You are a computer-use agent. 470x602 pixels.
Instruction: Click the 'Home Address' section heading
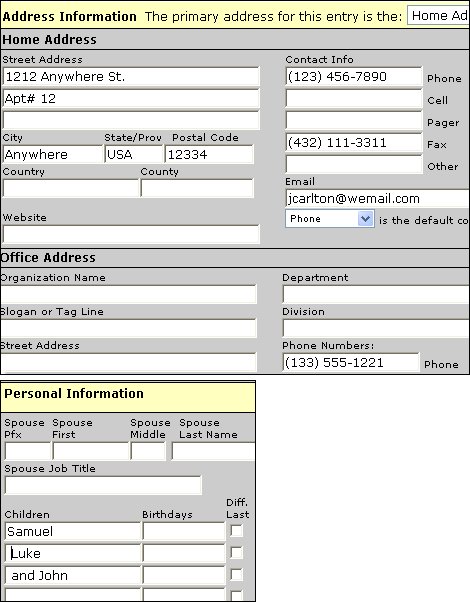49,40
